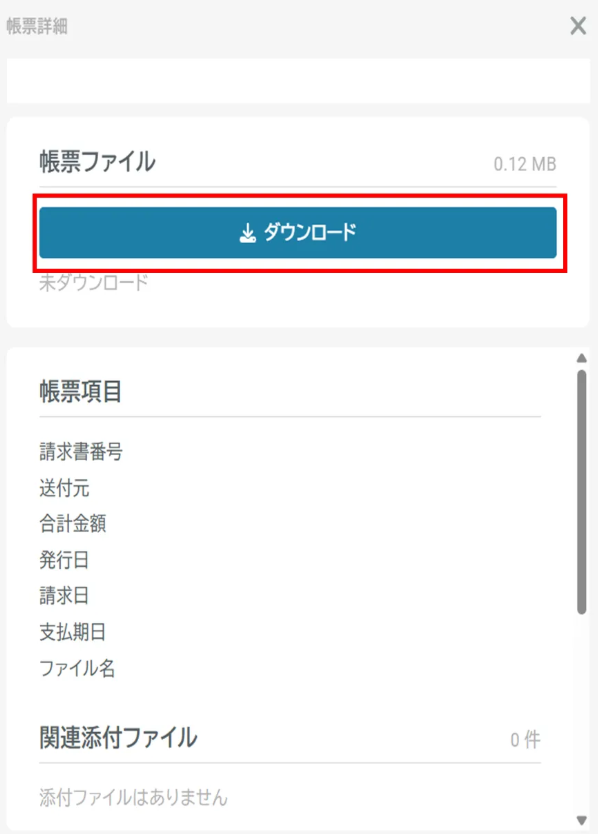Click the 0.12 MB file size
598x834 pixels.
(x=525, y=164)
